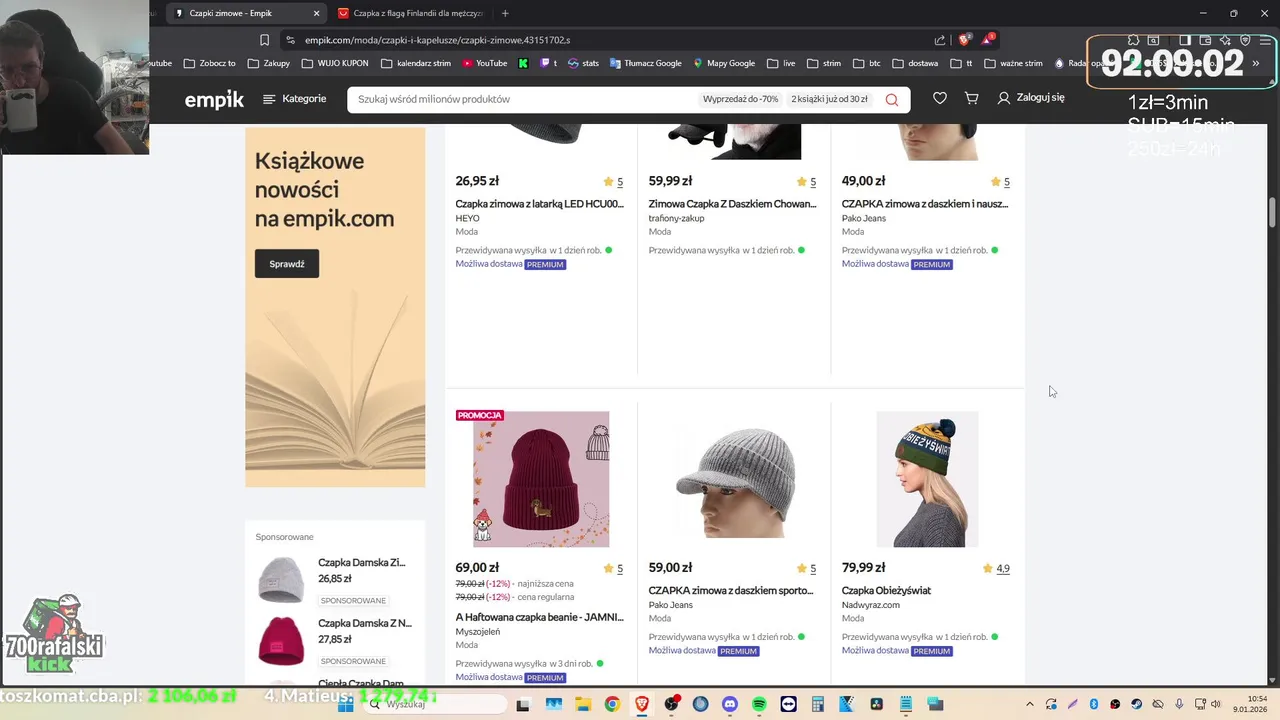Open File Explorer from taskbar

582,705
